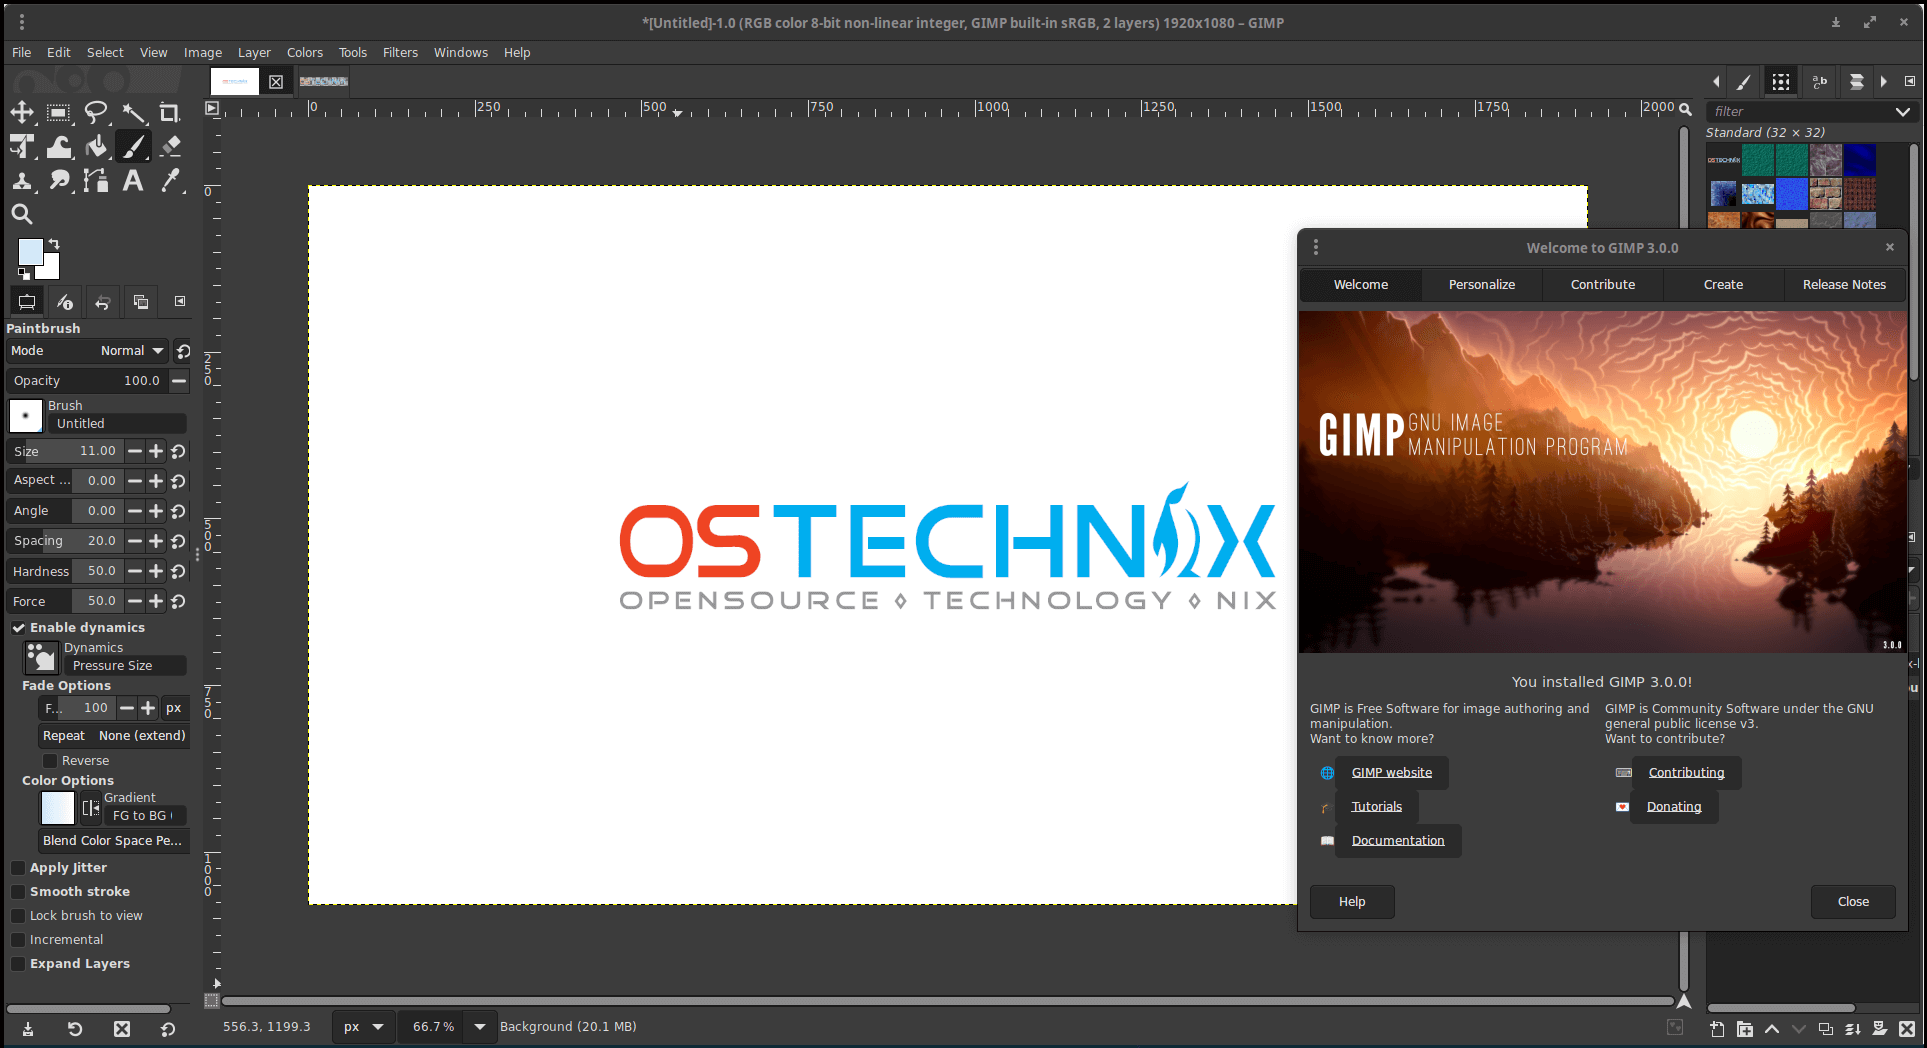Click the foreground color swatch
This screenshot has width=1927, height=1048.
[x=29, y=251]
